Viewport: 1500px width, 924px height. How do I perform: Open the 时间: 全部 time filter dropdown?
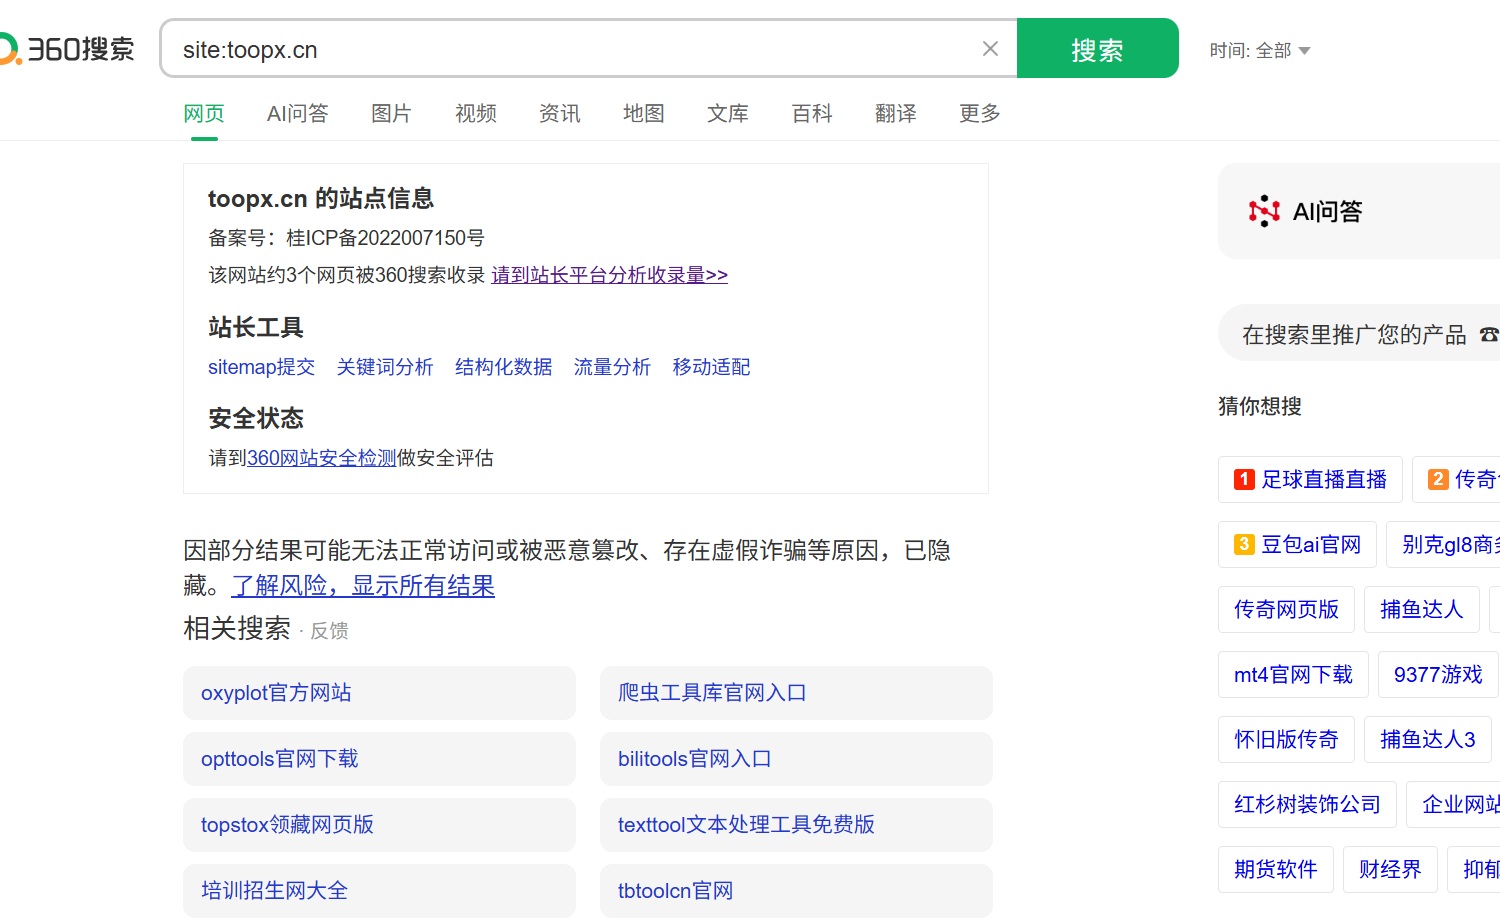(x=1259, y=50)
